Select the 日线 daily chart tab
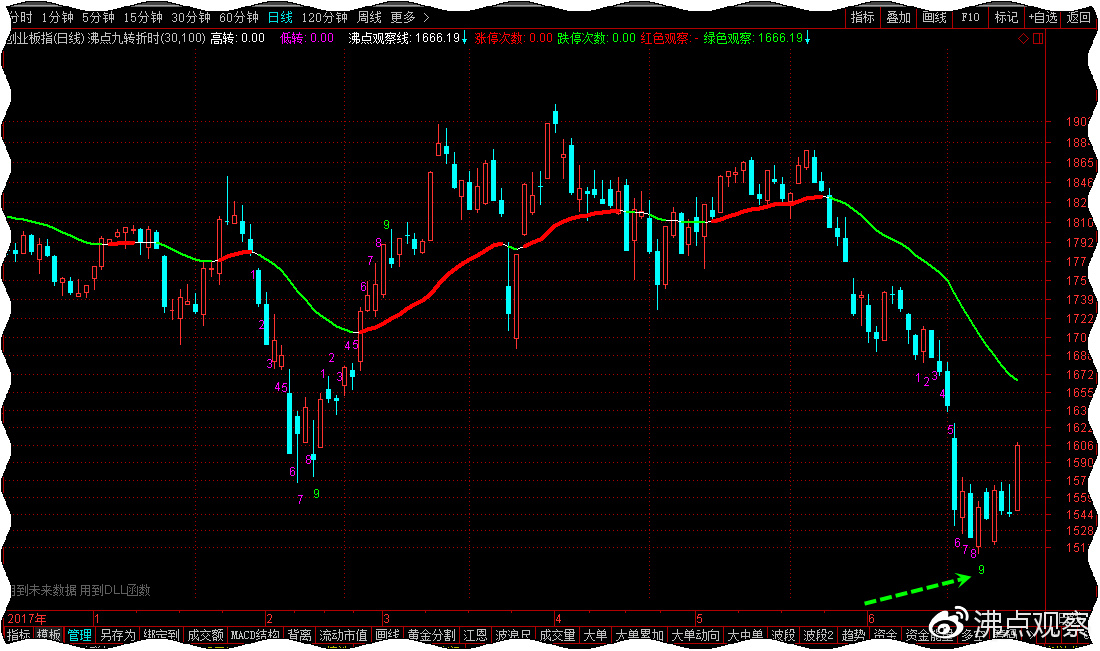Viewport: 1100px width, 651px height. click(x=281, y=18)
